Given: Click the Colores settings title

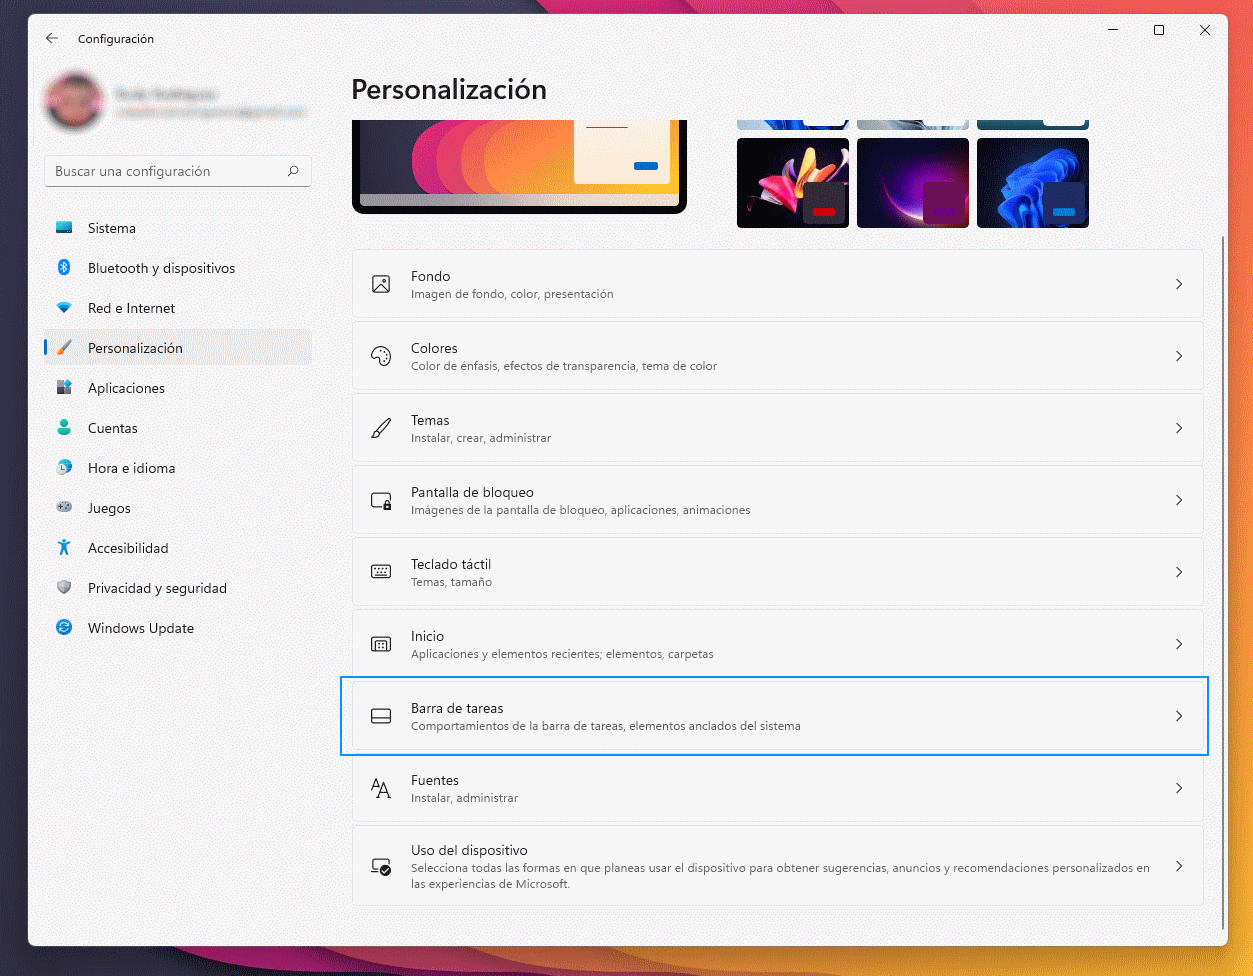Looking at the screenshot, I should (x=434, y=348).
